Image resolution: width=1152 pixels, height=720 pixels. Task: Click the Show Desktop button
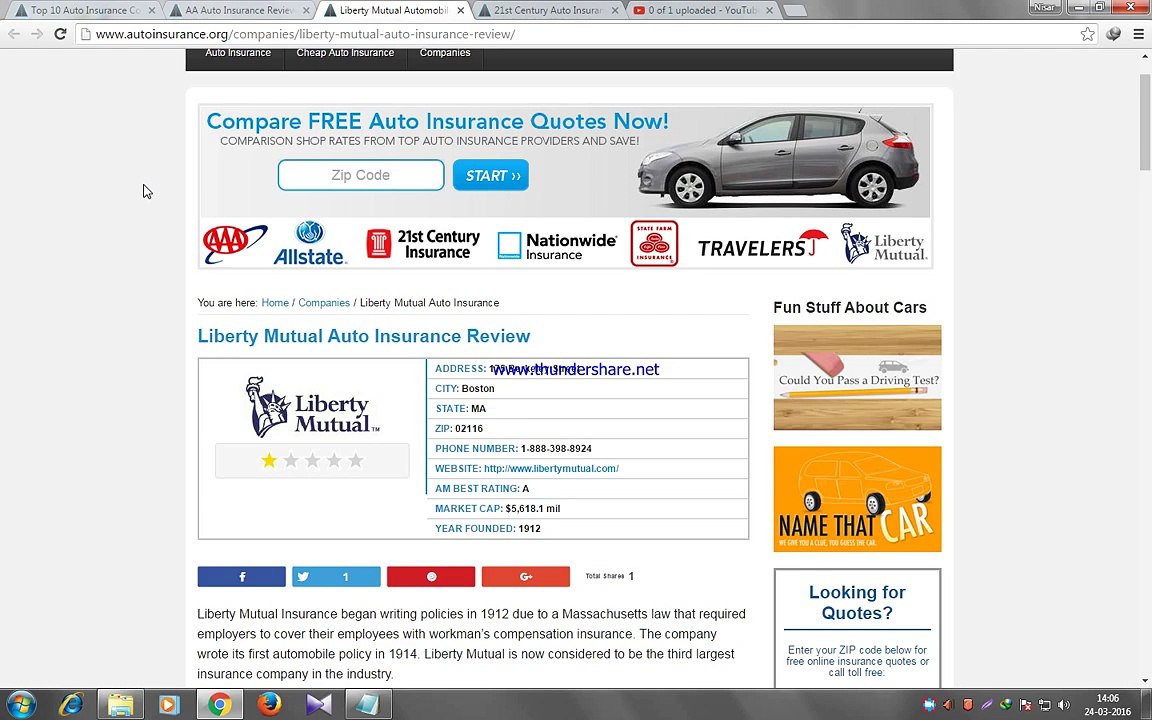(1147, 705)
